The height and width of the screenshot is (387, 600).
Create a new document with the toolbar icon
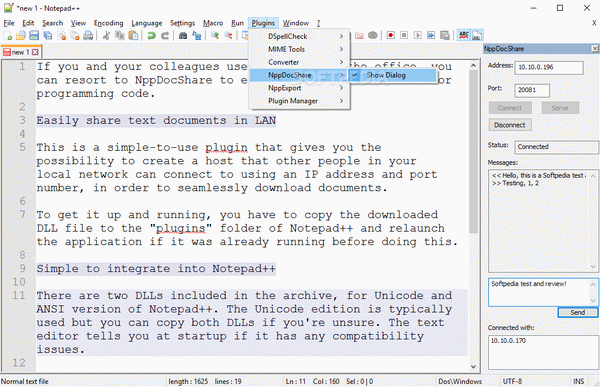tap(8, 36)
